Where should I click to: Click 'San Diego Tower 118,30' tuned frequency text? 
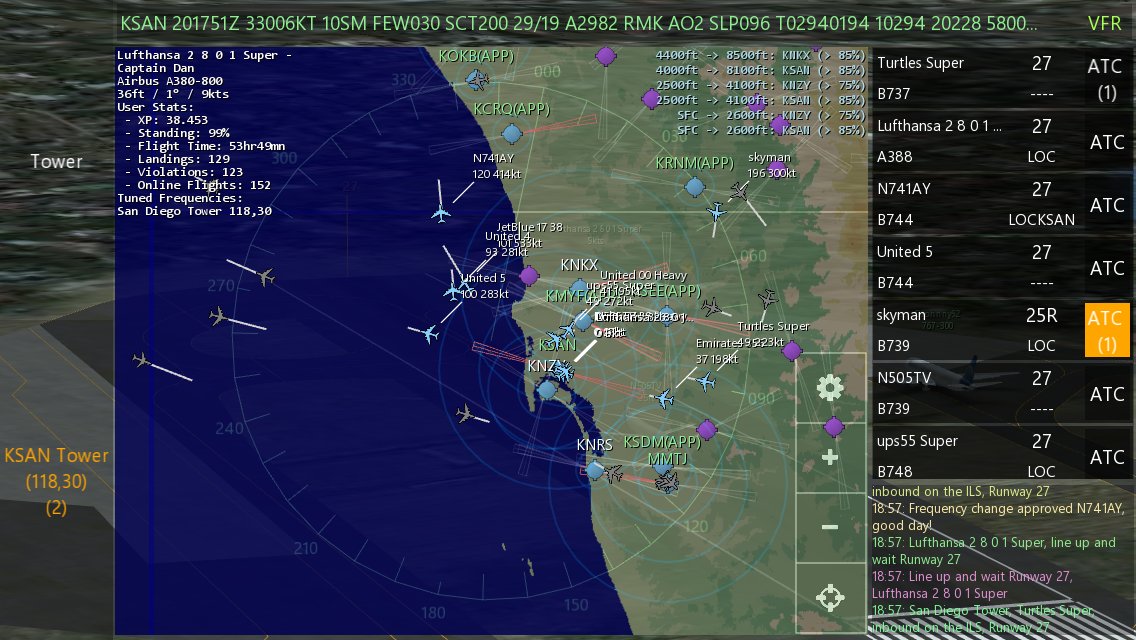[x=194, y=211]
